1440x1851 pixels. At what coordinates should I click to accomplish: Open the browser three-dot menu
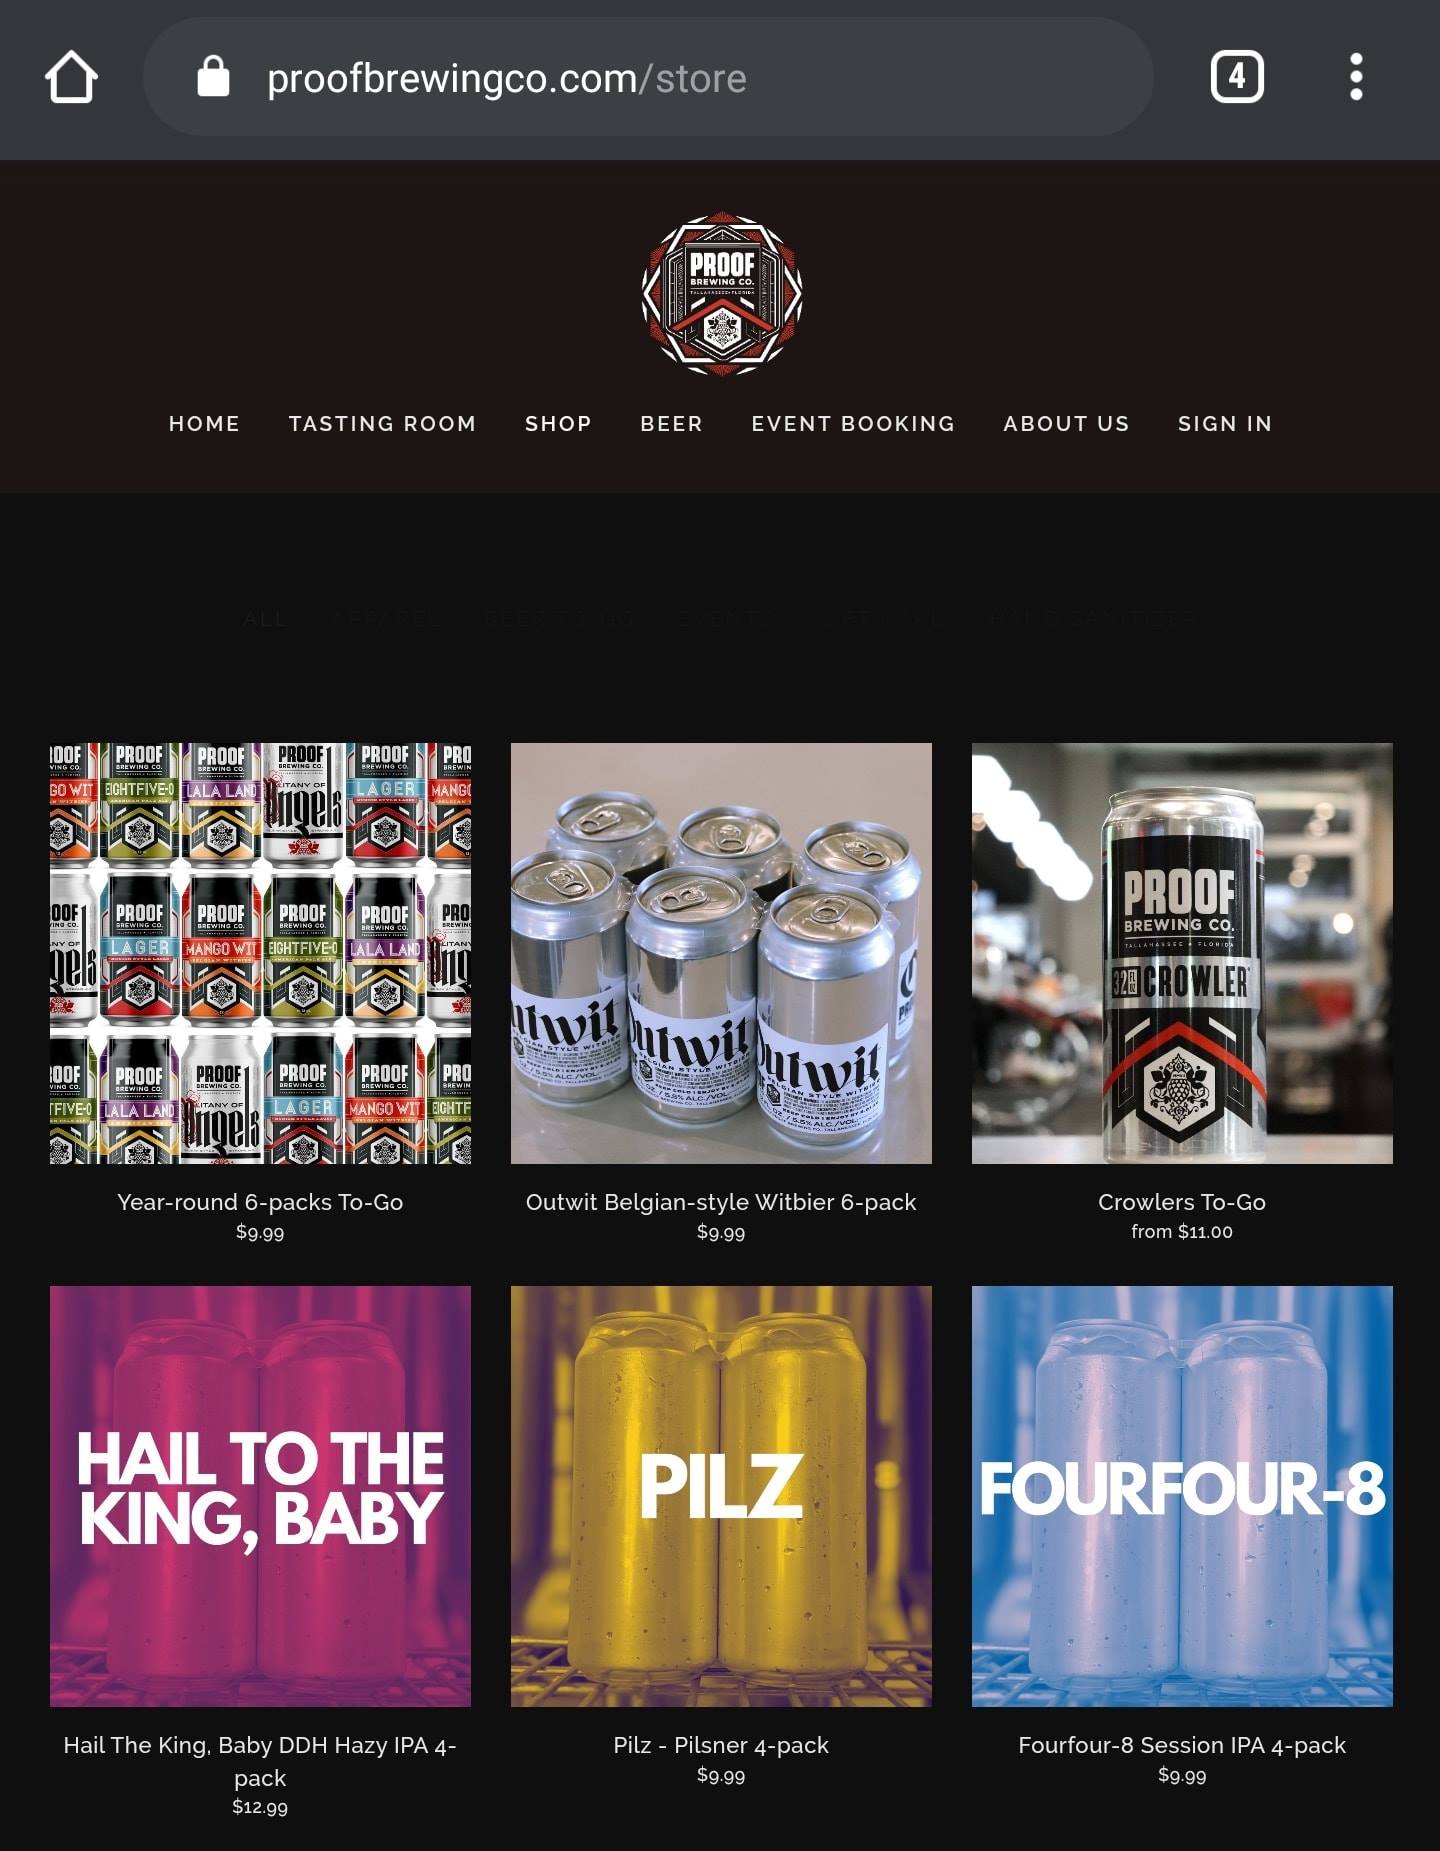point(1356,77)
